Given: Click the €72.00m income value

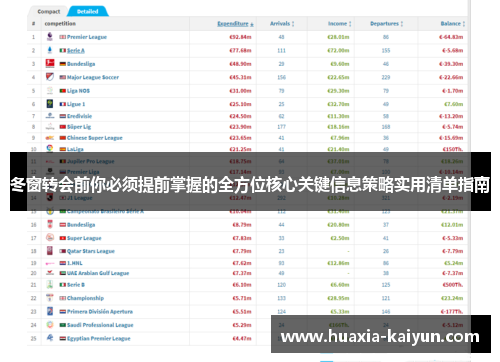Looking at the screenshot, I should coord(338,50).
